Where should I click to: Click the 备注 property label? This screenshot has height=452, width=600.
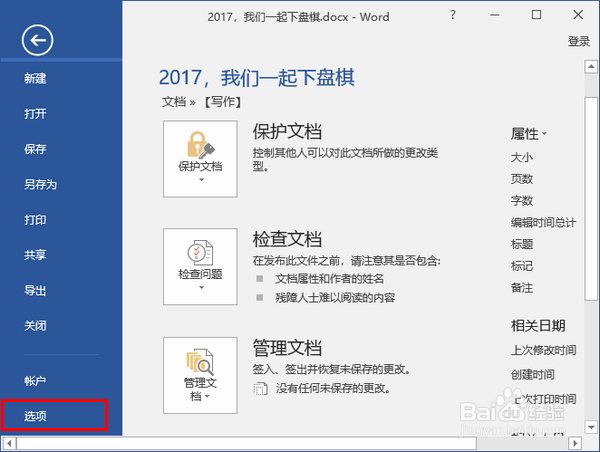coord(522,287)
